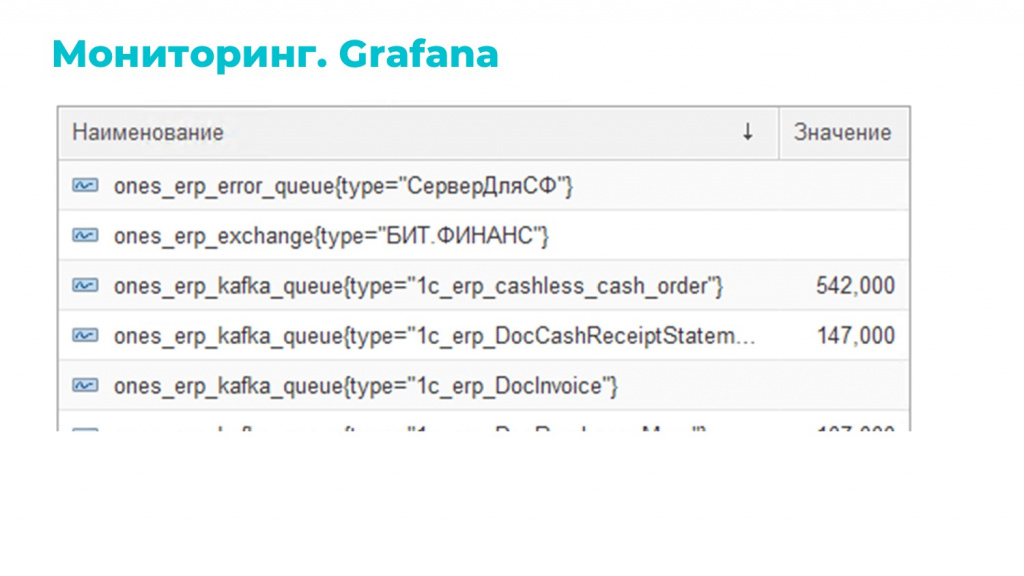
Task: Click the sort arrow in the Наименование header
Action: pos(748,133)
